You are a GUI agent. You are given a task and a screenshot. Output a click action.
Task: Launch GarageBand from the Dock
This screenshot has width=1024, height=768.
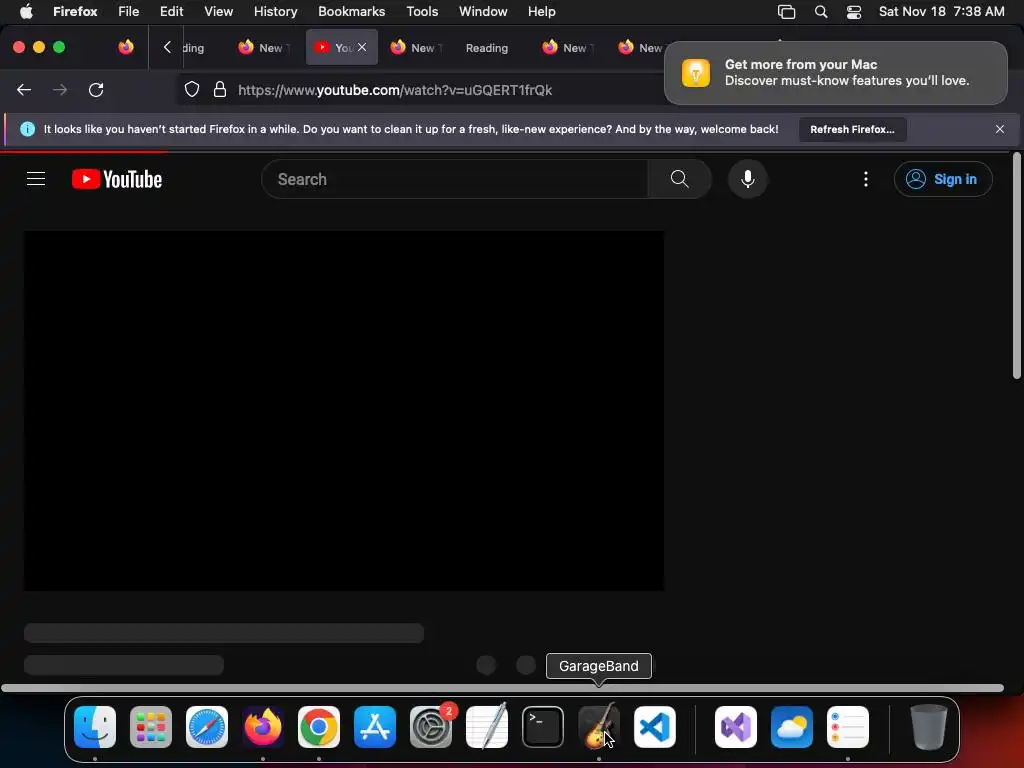[x=599, y=727]
